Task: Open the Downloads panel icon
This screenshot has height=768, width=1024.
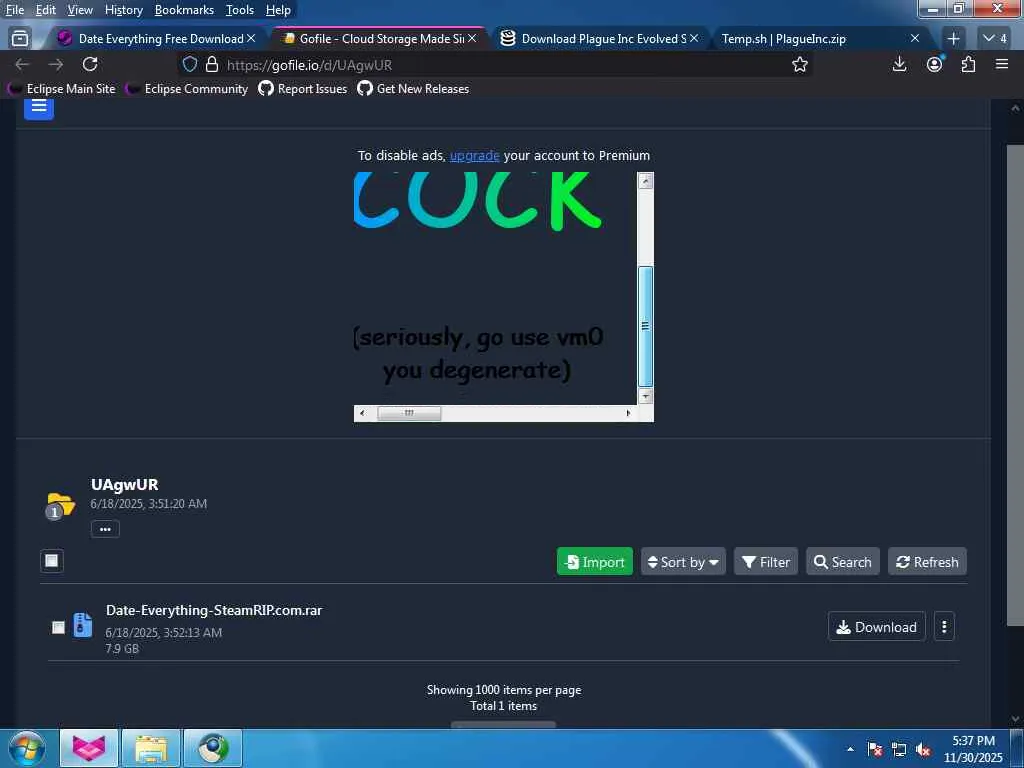Action: coord(899,64)
